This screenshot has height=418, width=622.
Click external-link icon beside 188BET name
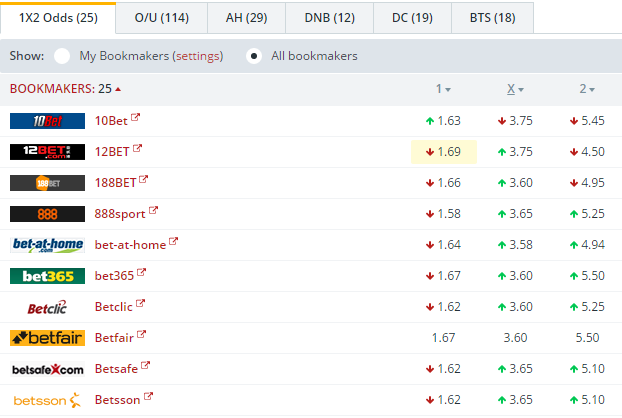(x=144, y=179)
